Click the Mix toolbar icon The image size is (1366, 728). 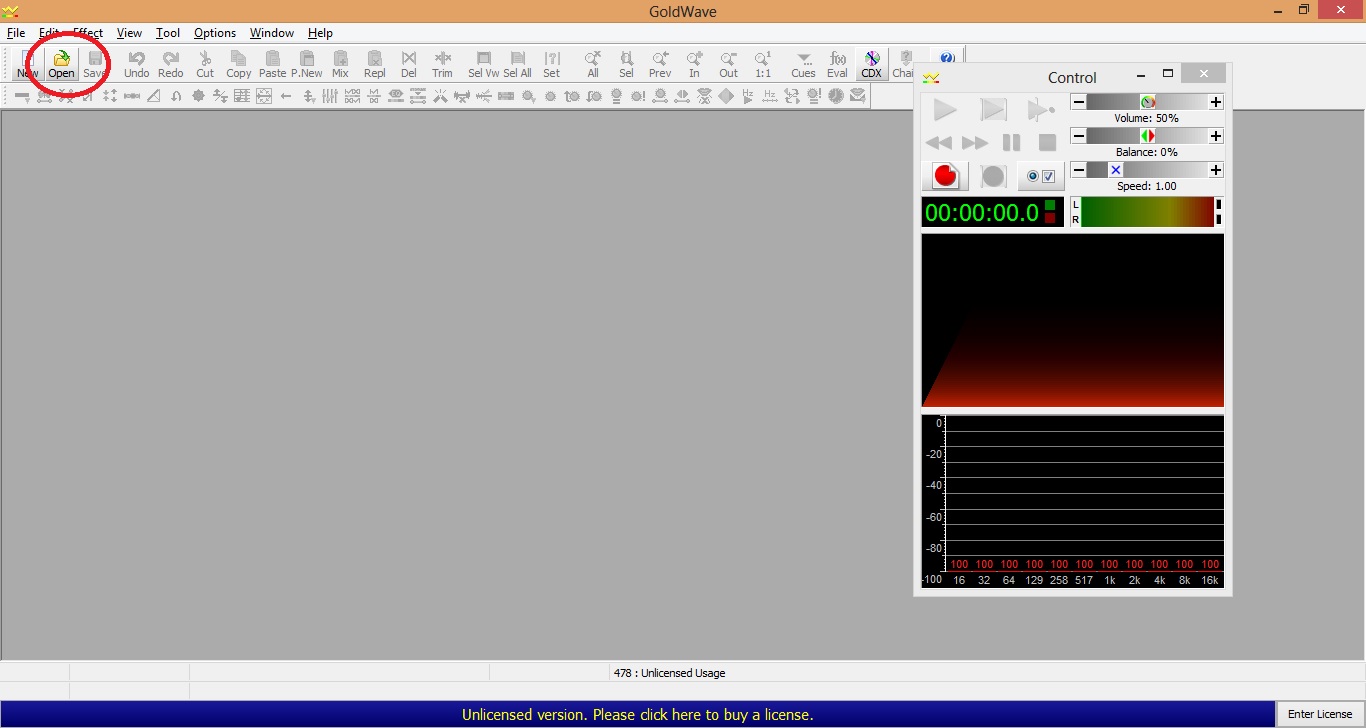341,65
